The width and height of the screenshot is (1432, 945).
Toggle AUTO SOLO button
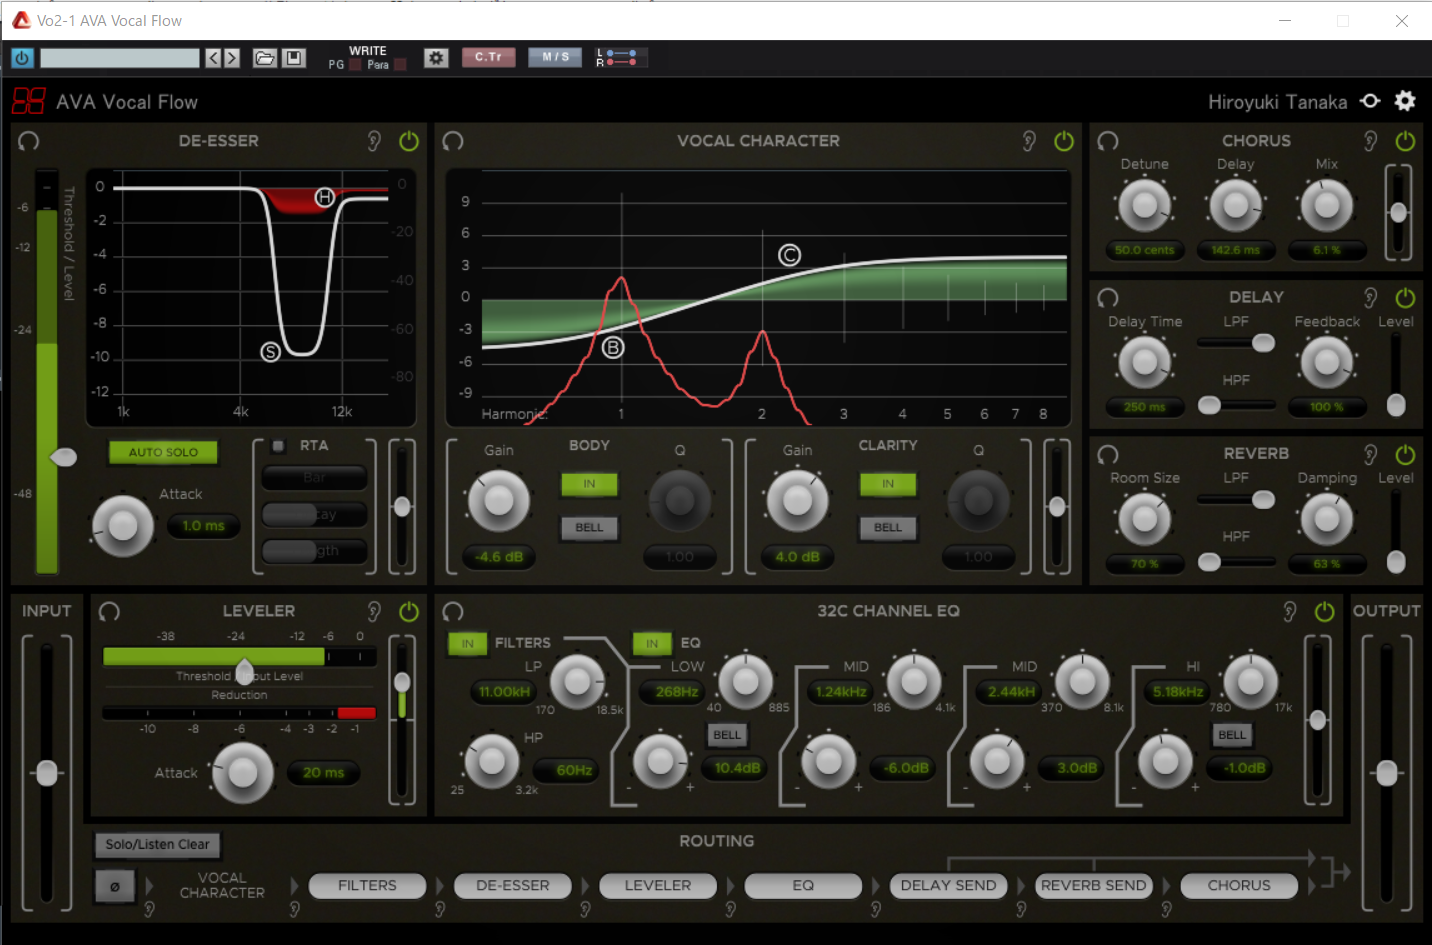point(163,452)
